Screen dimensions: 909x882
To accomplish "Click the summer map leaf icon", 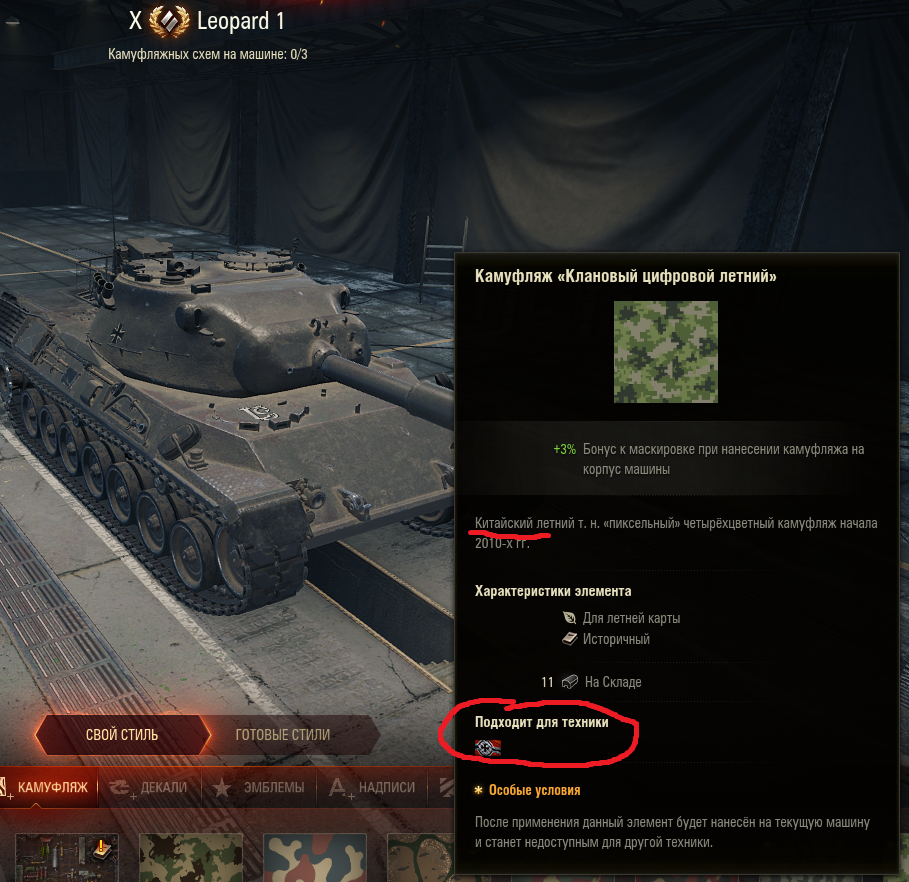I will click(x=569, y=618).
